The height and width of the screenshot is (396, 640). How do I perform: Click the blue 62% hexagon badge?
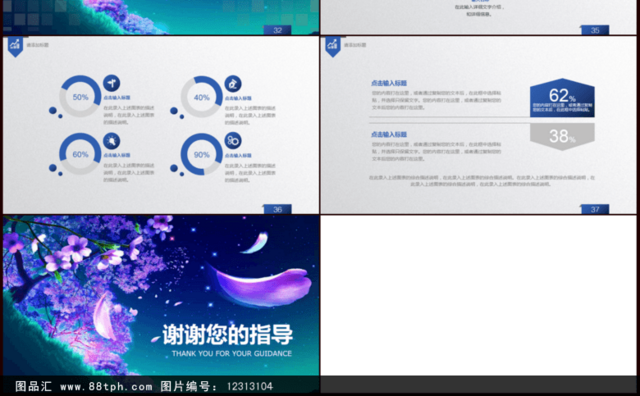coord(562,98)
